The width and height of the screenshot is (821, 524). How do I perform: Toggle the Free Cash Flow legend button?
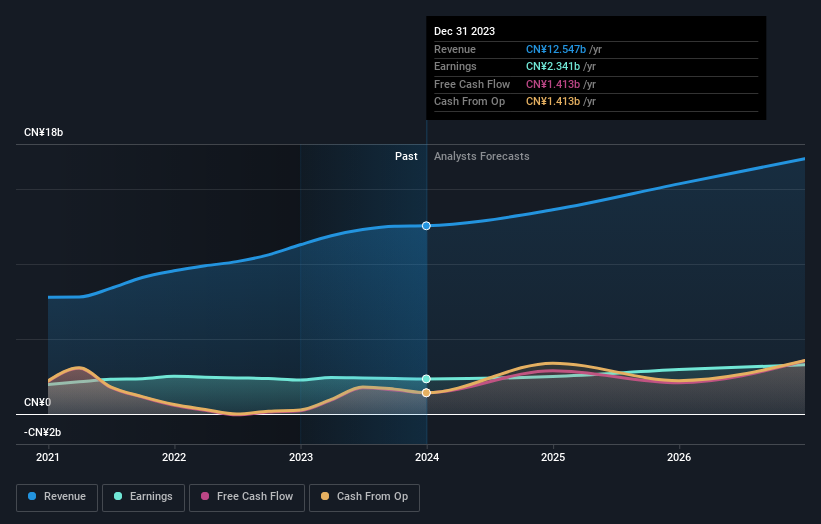[x=247, y=497]
